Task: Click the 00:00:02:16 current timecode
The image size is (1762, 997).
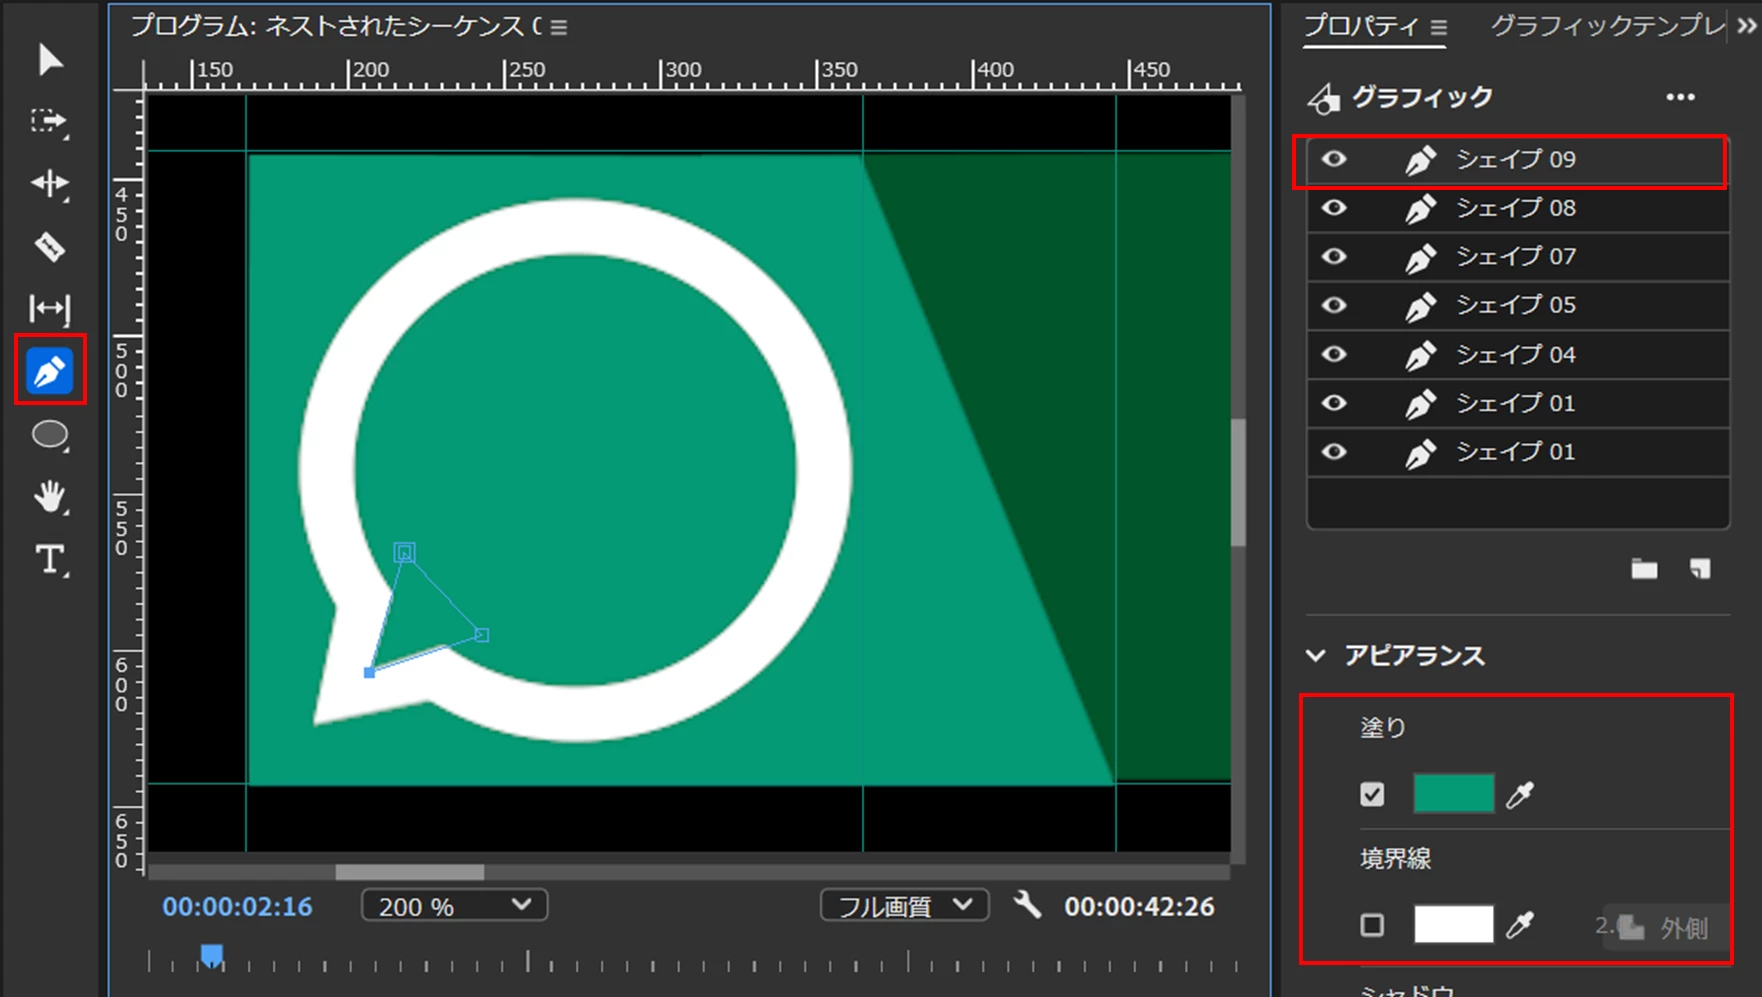Action: tap(237, 907)
